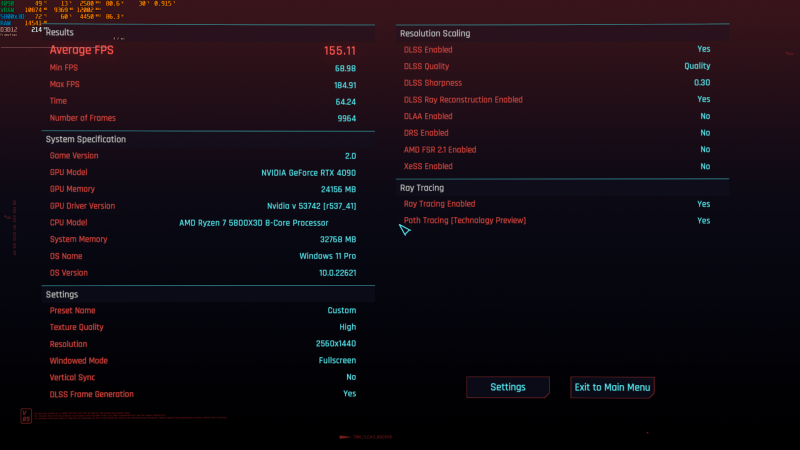Select Preset Name value Custom
This screenshot has height=450, width=800.
[342, 310]
